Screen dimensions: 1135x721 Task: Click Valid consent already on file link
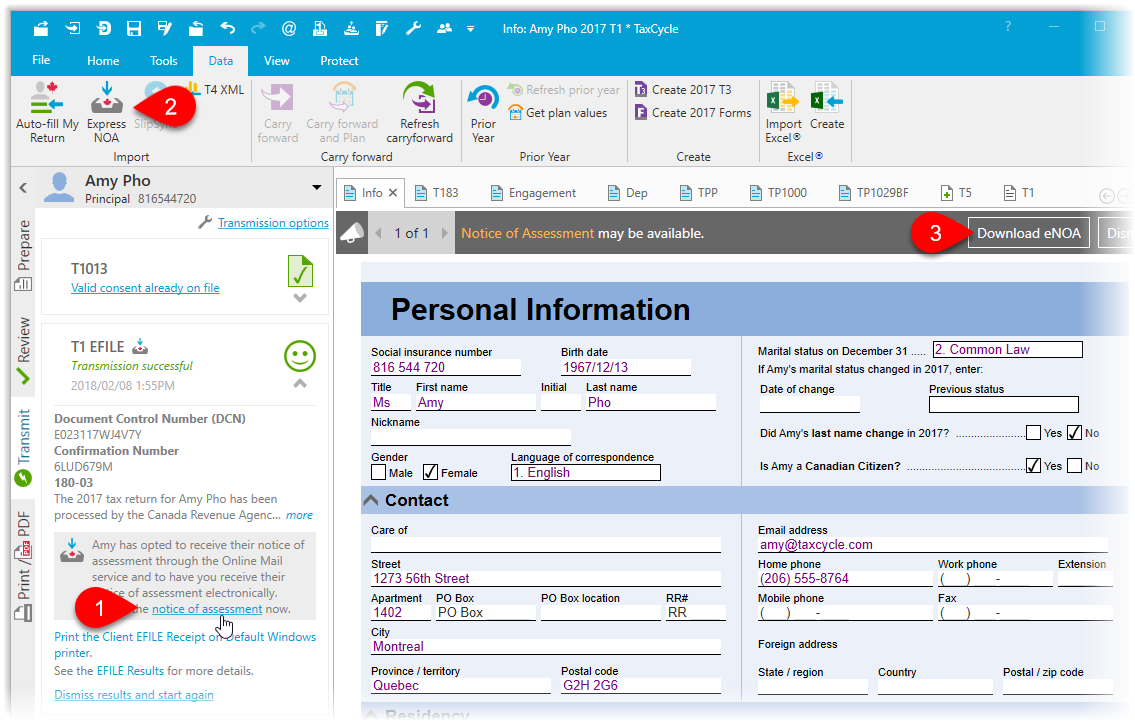click(145, 288)
